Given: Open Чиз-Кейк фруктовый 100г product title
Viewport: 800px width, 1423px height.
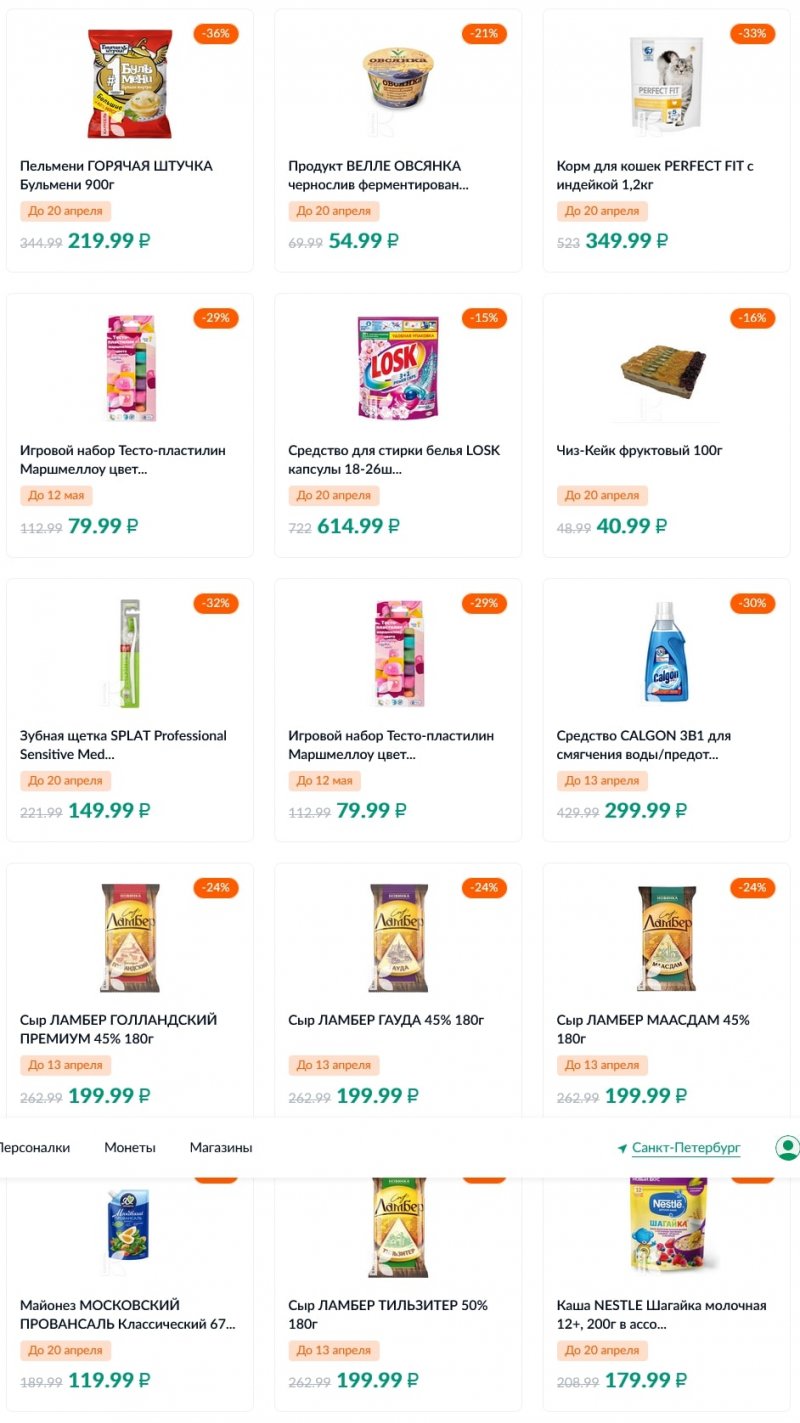Looking at the screenshot, I should click(639, 451).
